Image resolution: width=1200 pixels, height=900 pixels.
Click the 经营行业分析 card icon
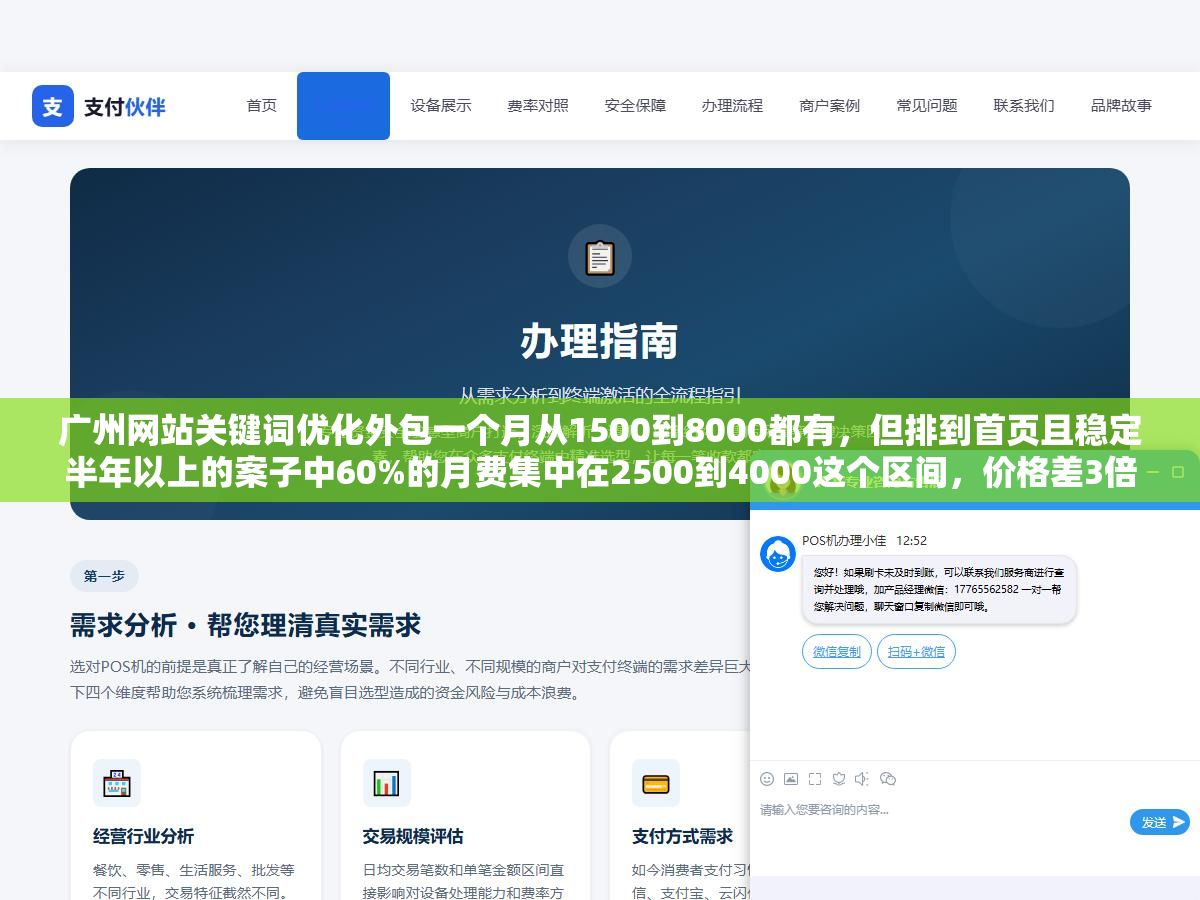(x=117, y=783)
